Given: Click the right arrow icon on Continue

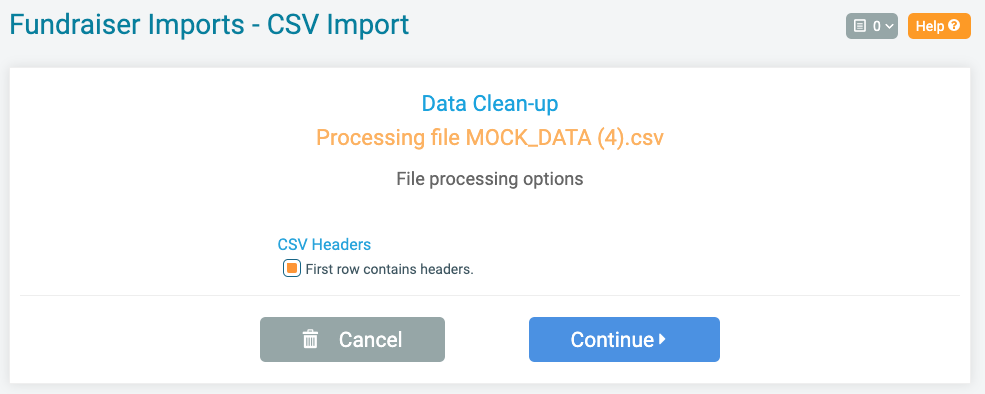Looking at the screenshot, I should pos(662,339).
